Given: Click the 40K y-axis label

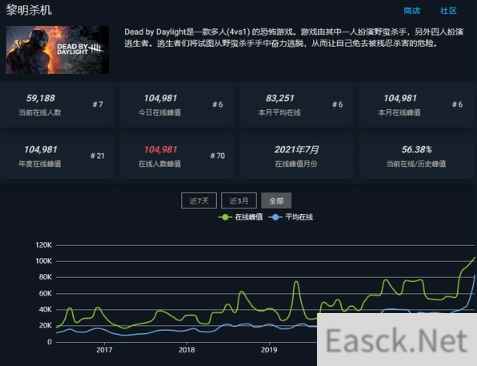Looking at the screenshot, I should pyautogui.click(x=45, y=309).
